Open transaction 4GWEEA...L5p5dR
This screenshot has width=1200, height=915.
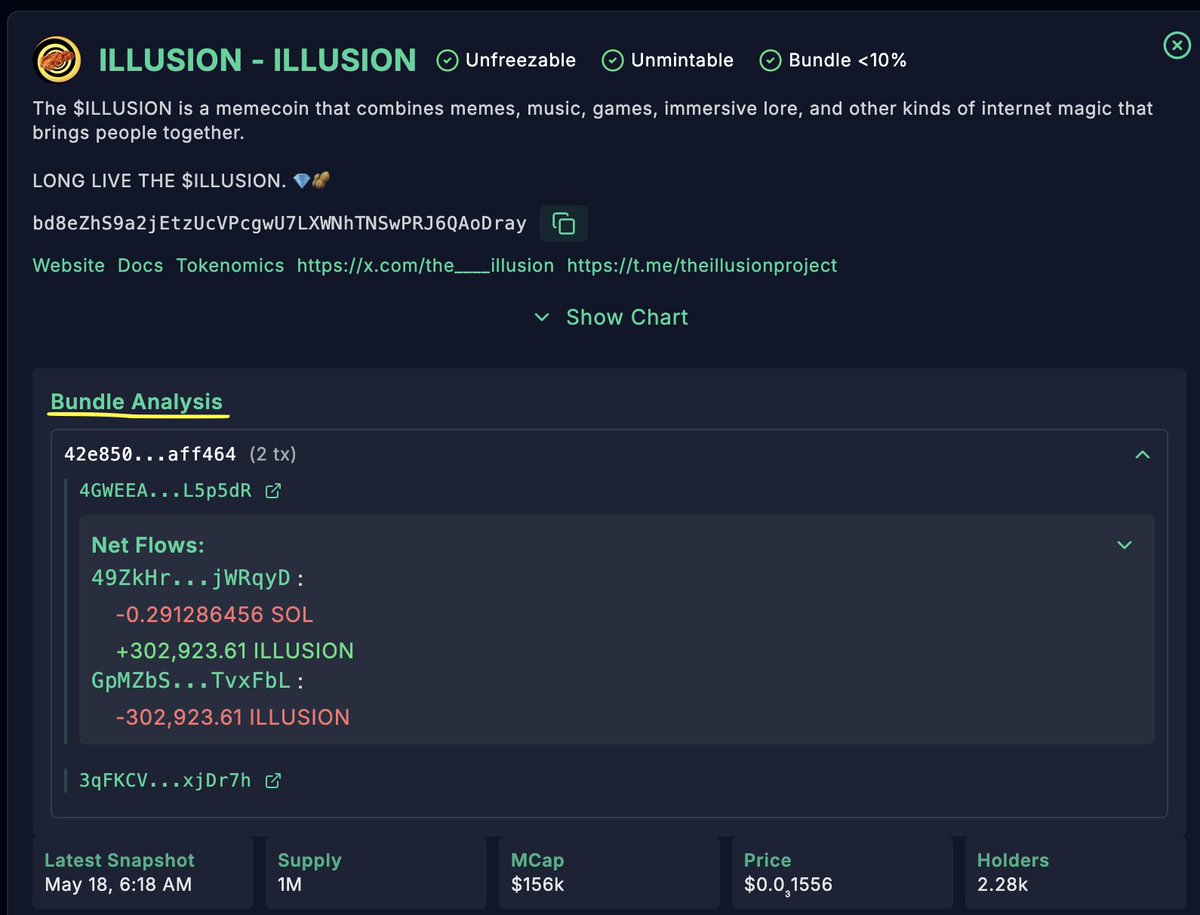(166, 491)
